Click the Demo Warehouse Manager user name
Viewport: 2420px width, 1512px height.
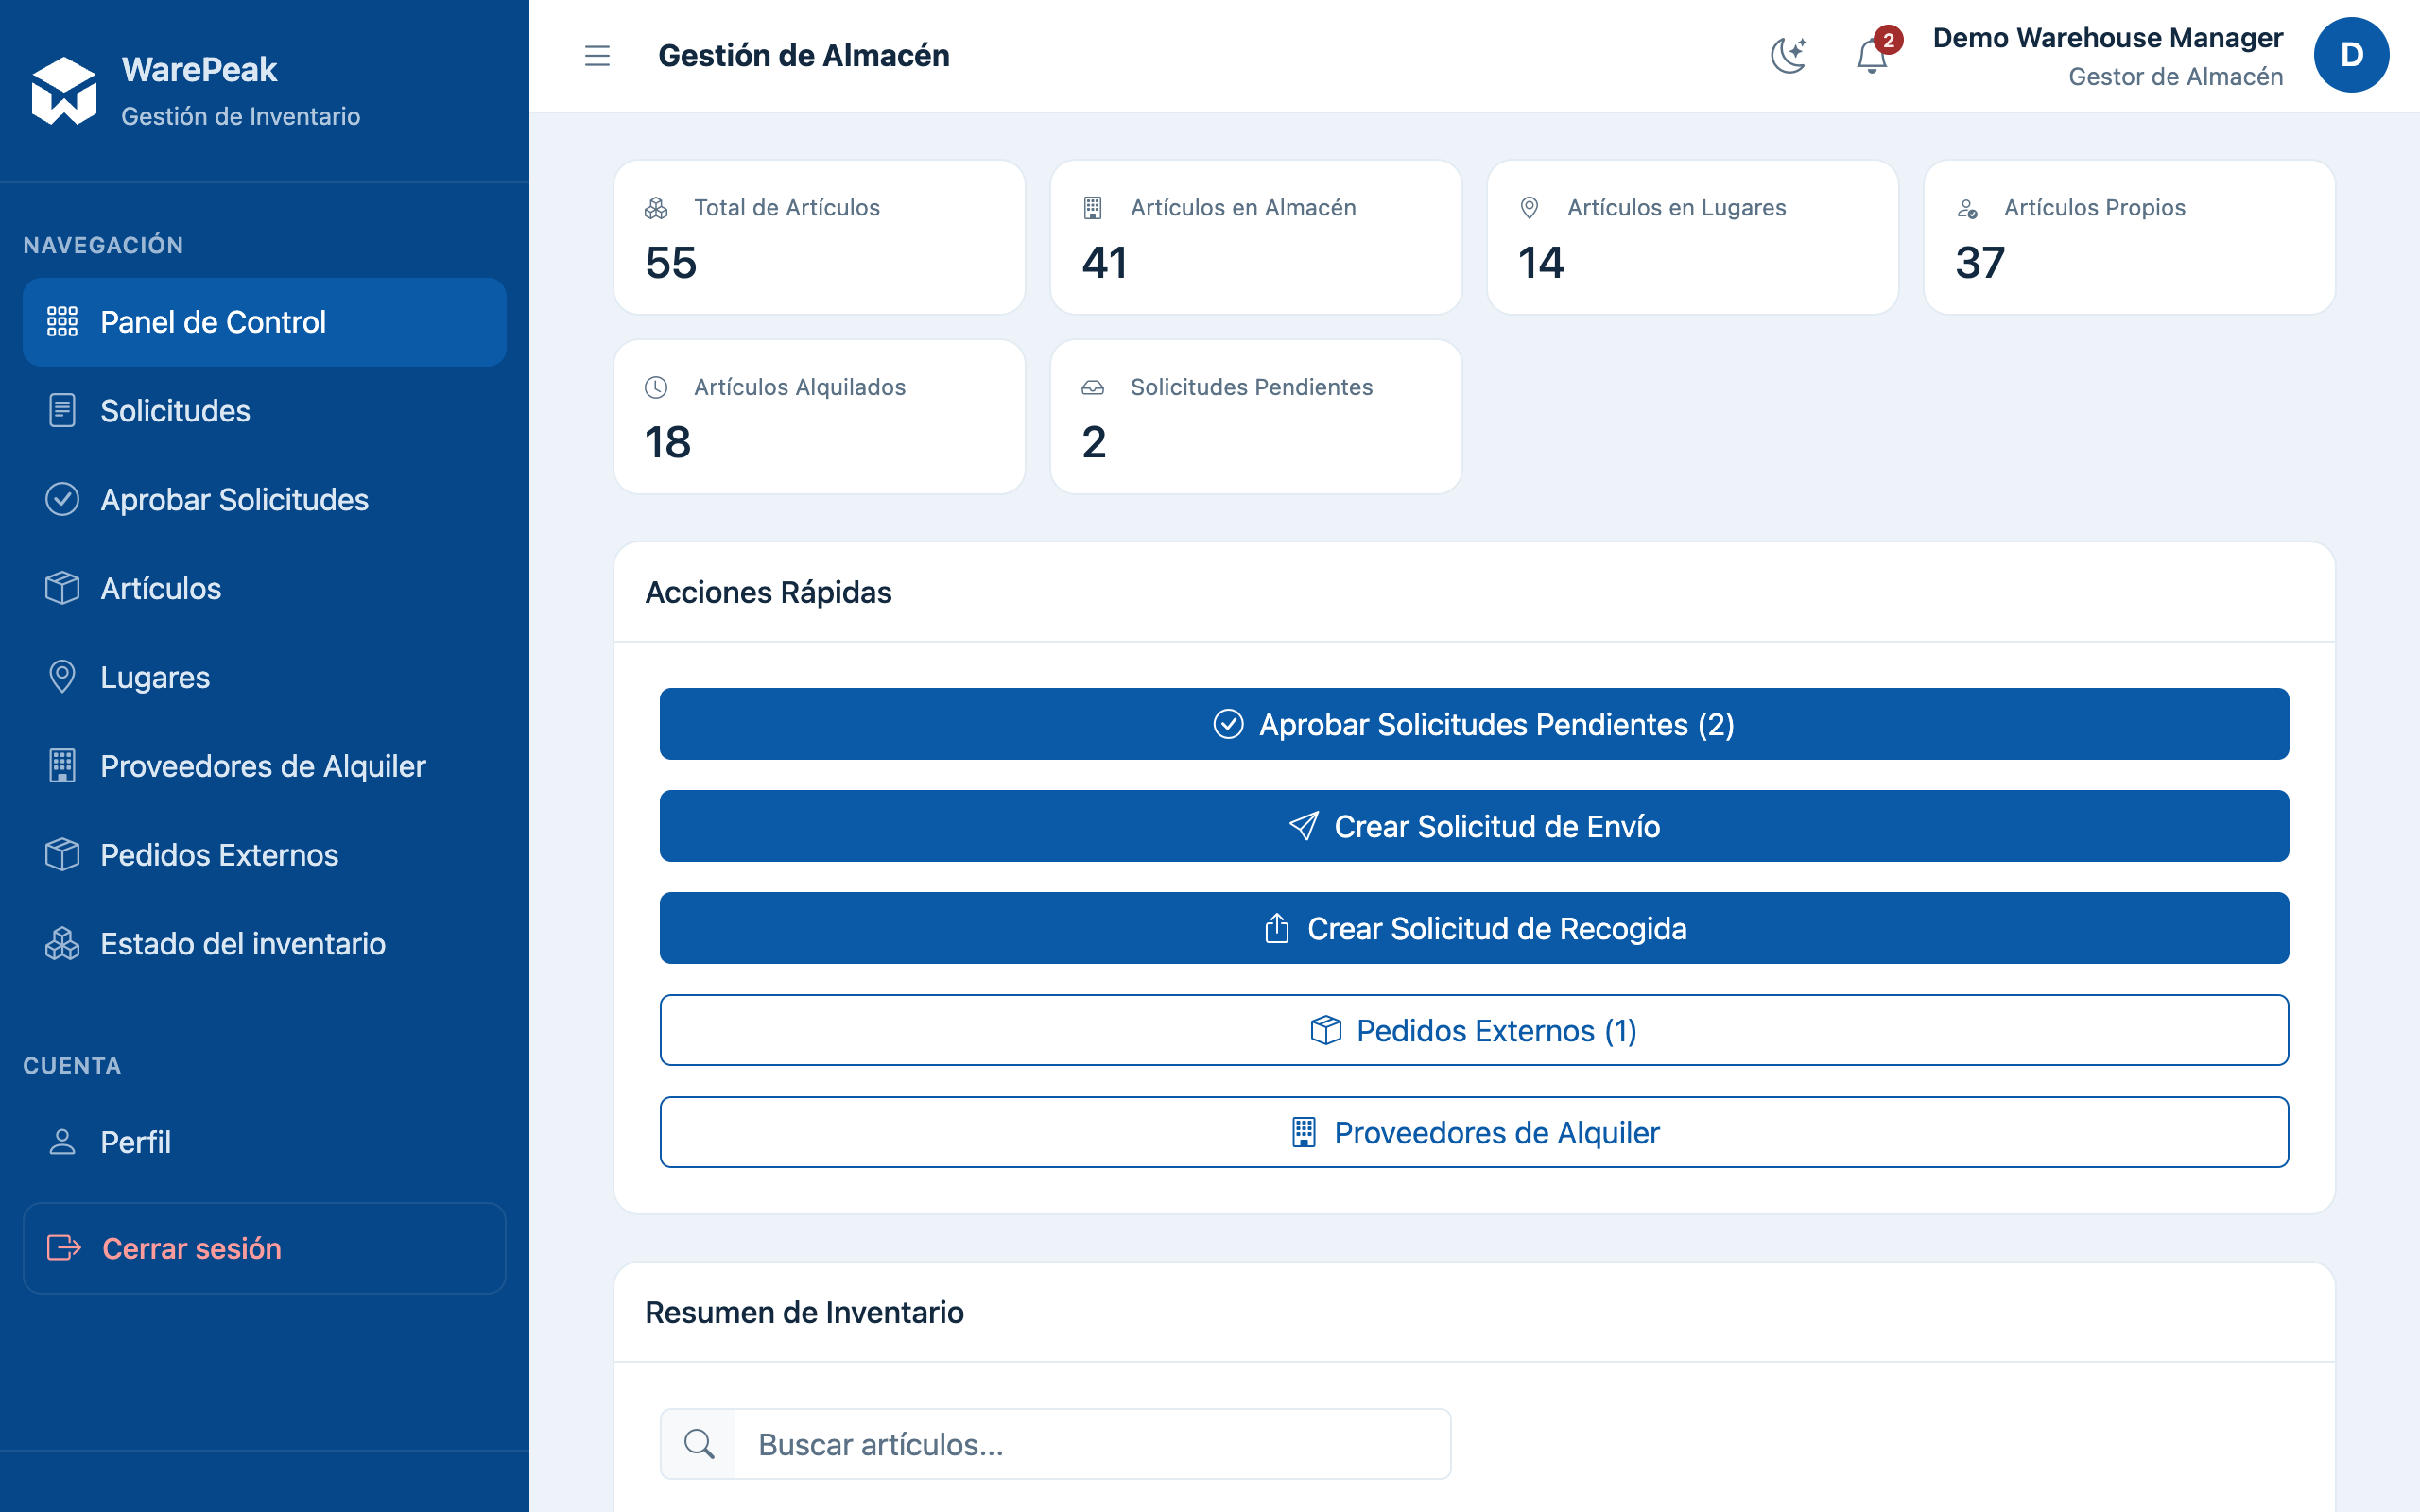click(x=2108, y=38)
